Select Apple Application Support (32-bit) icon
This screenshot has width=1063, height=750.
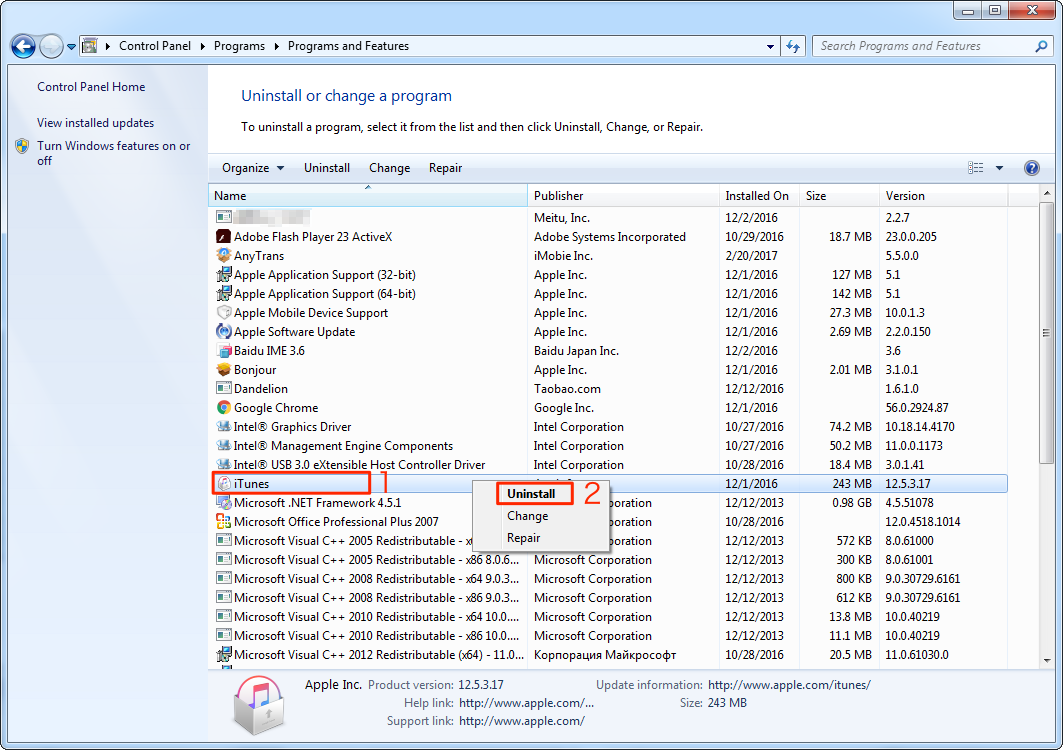[x=223, y=275]
